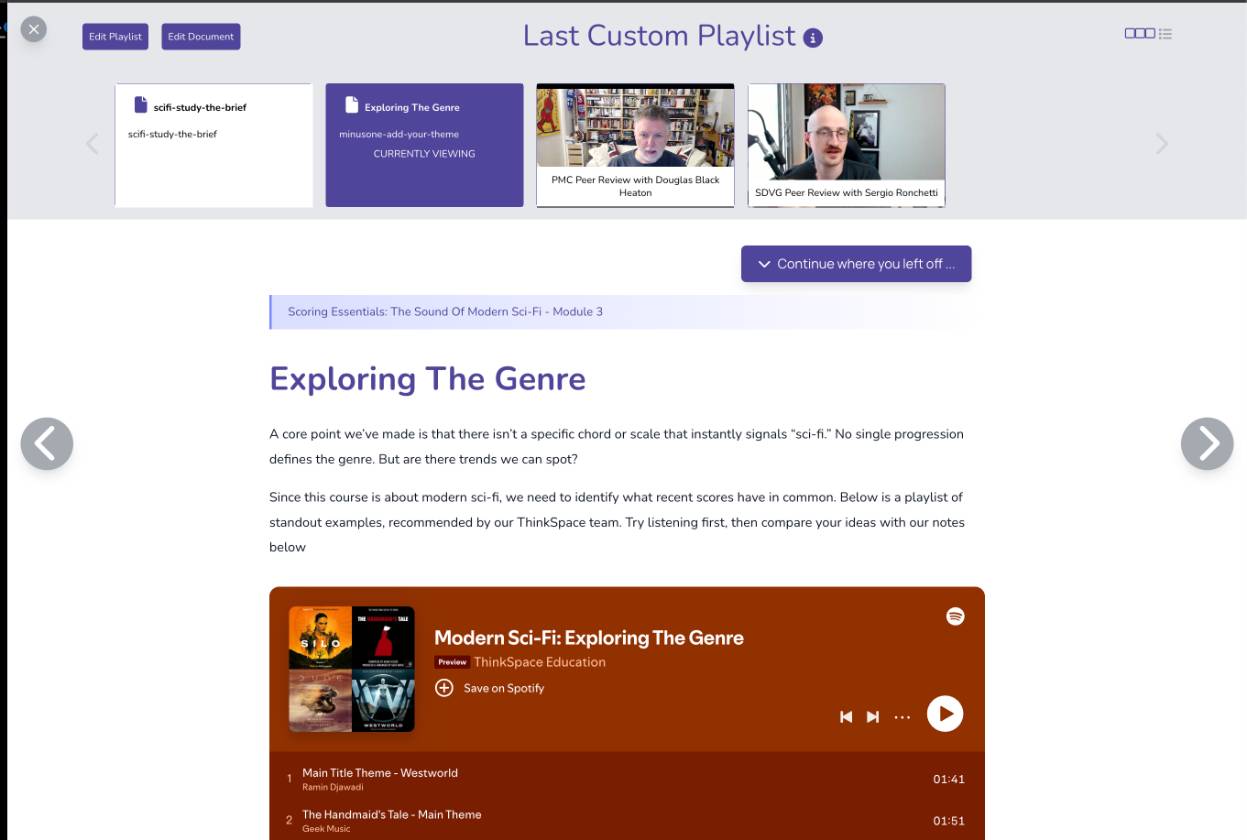Go to previous items in the playlist carousel
This screenshot has height=840, width=1247.
tap(92, 144)
